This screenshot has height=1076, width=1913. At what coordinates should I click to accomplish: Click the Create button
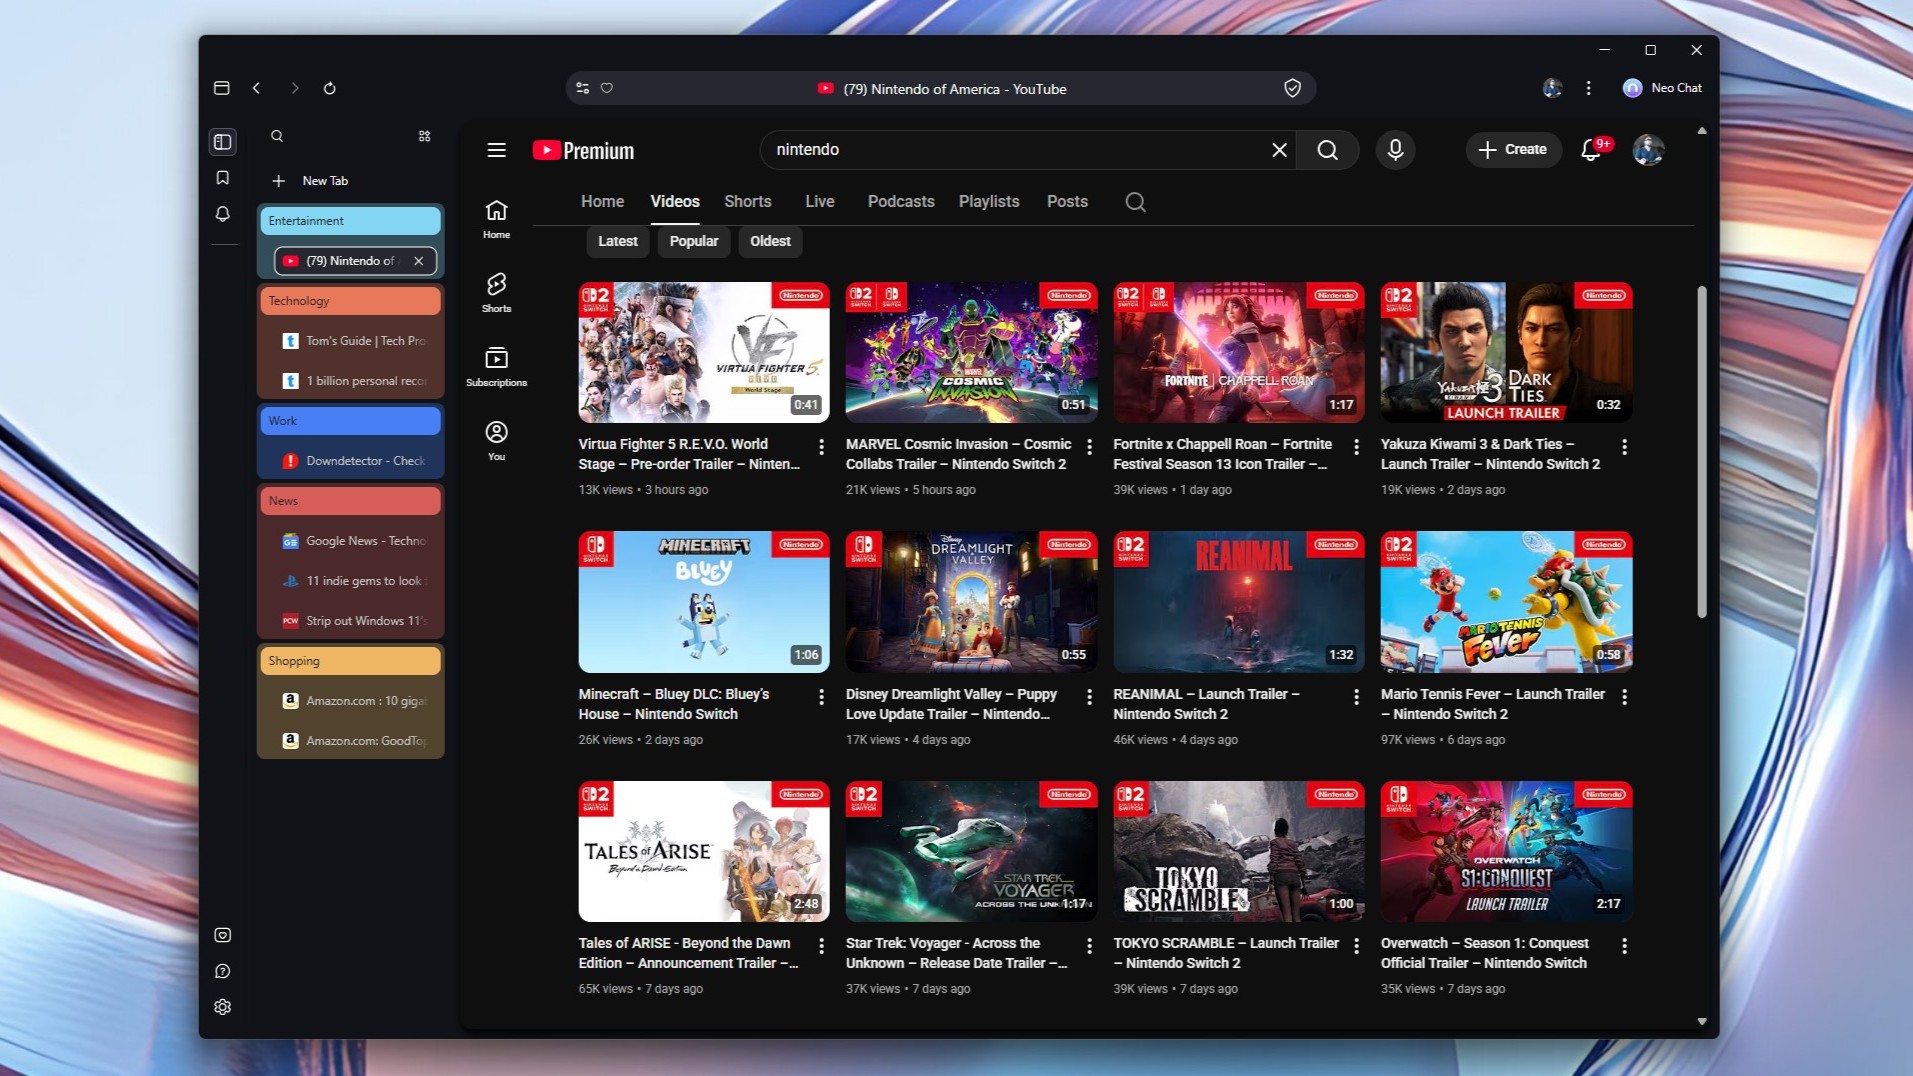tap(1513, 150)
